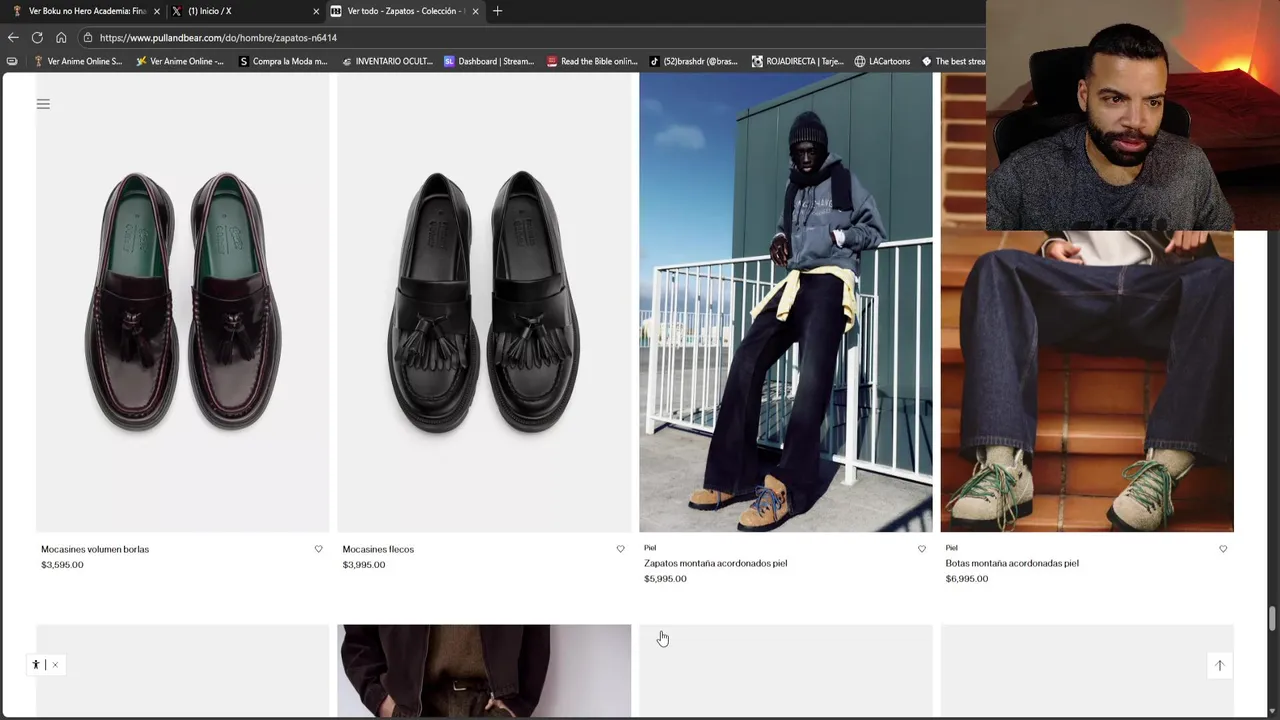Click Piel label above Zapatos montaña
The width and height of the screenshot is (1280, 720).
coord(650,548)
